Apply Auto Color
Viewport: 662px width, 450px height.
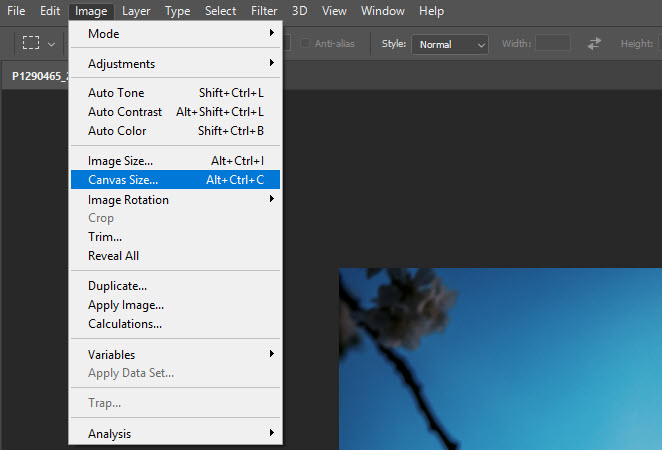[175, 131]
